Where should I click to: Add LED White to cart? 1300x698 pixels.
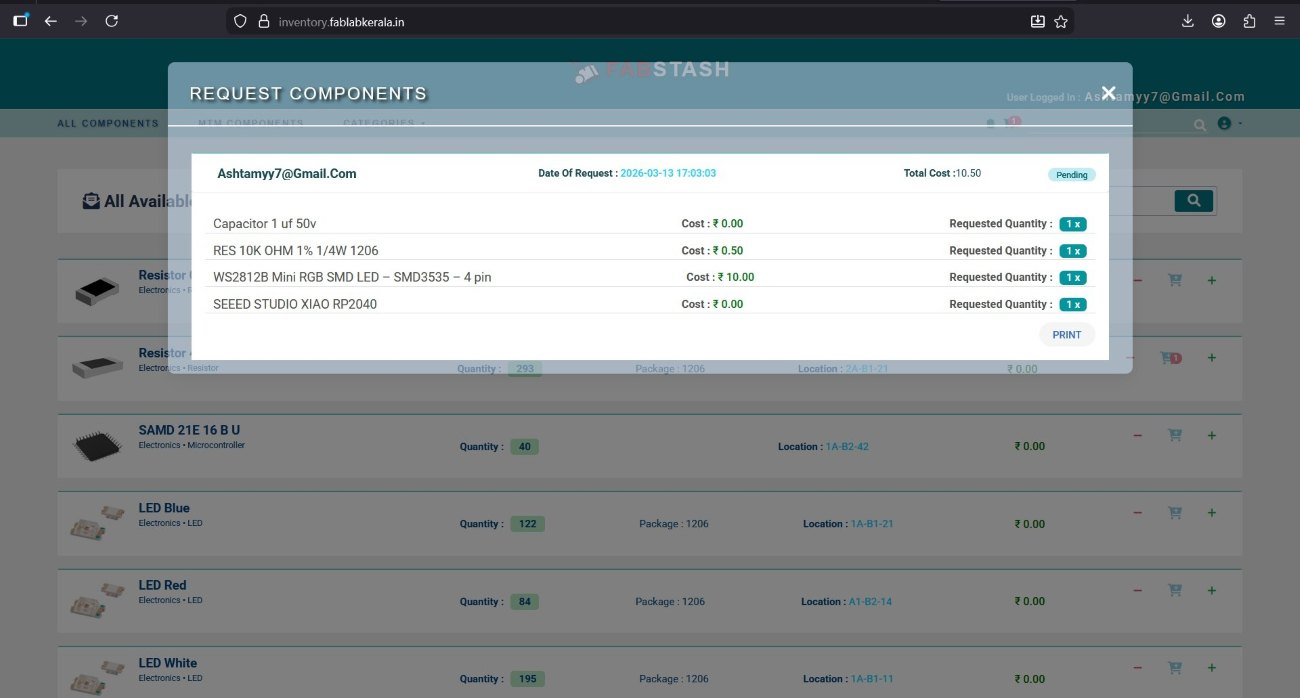pos(1175,667)
